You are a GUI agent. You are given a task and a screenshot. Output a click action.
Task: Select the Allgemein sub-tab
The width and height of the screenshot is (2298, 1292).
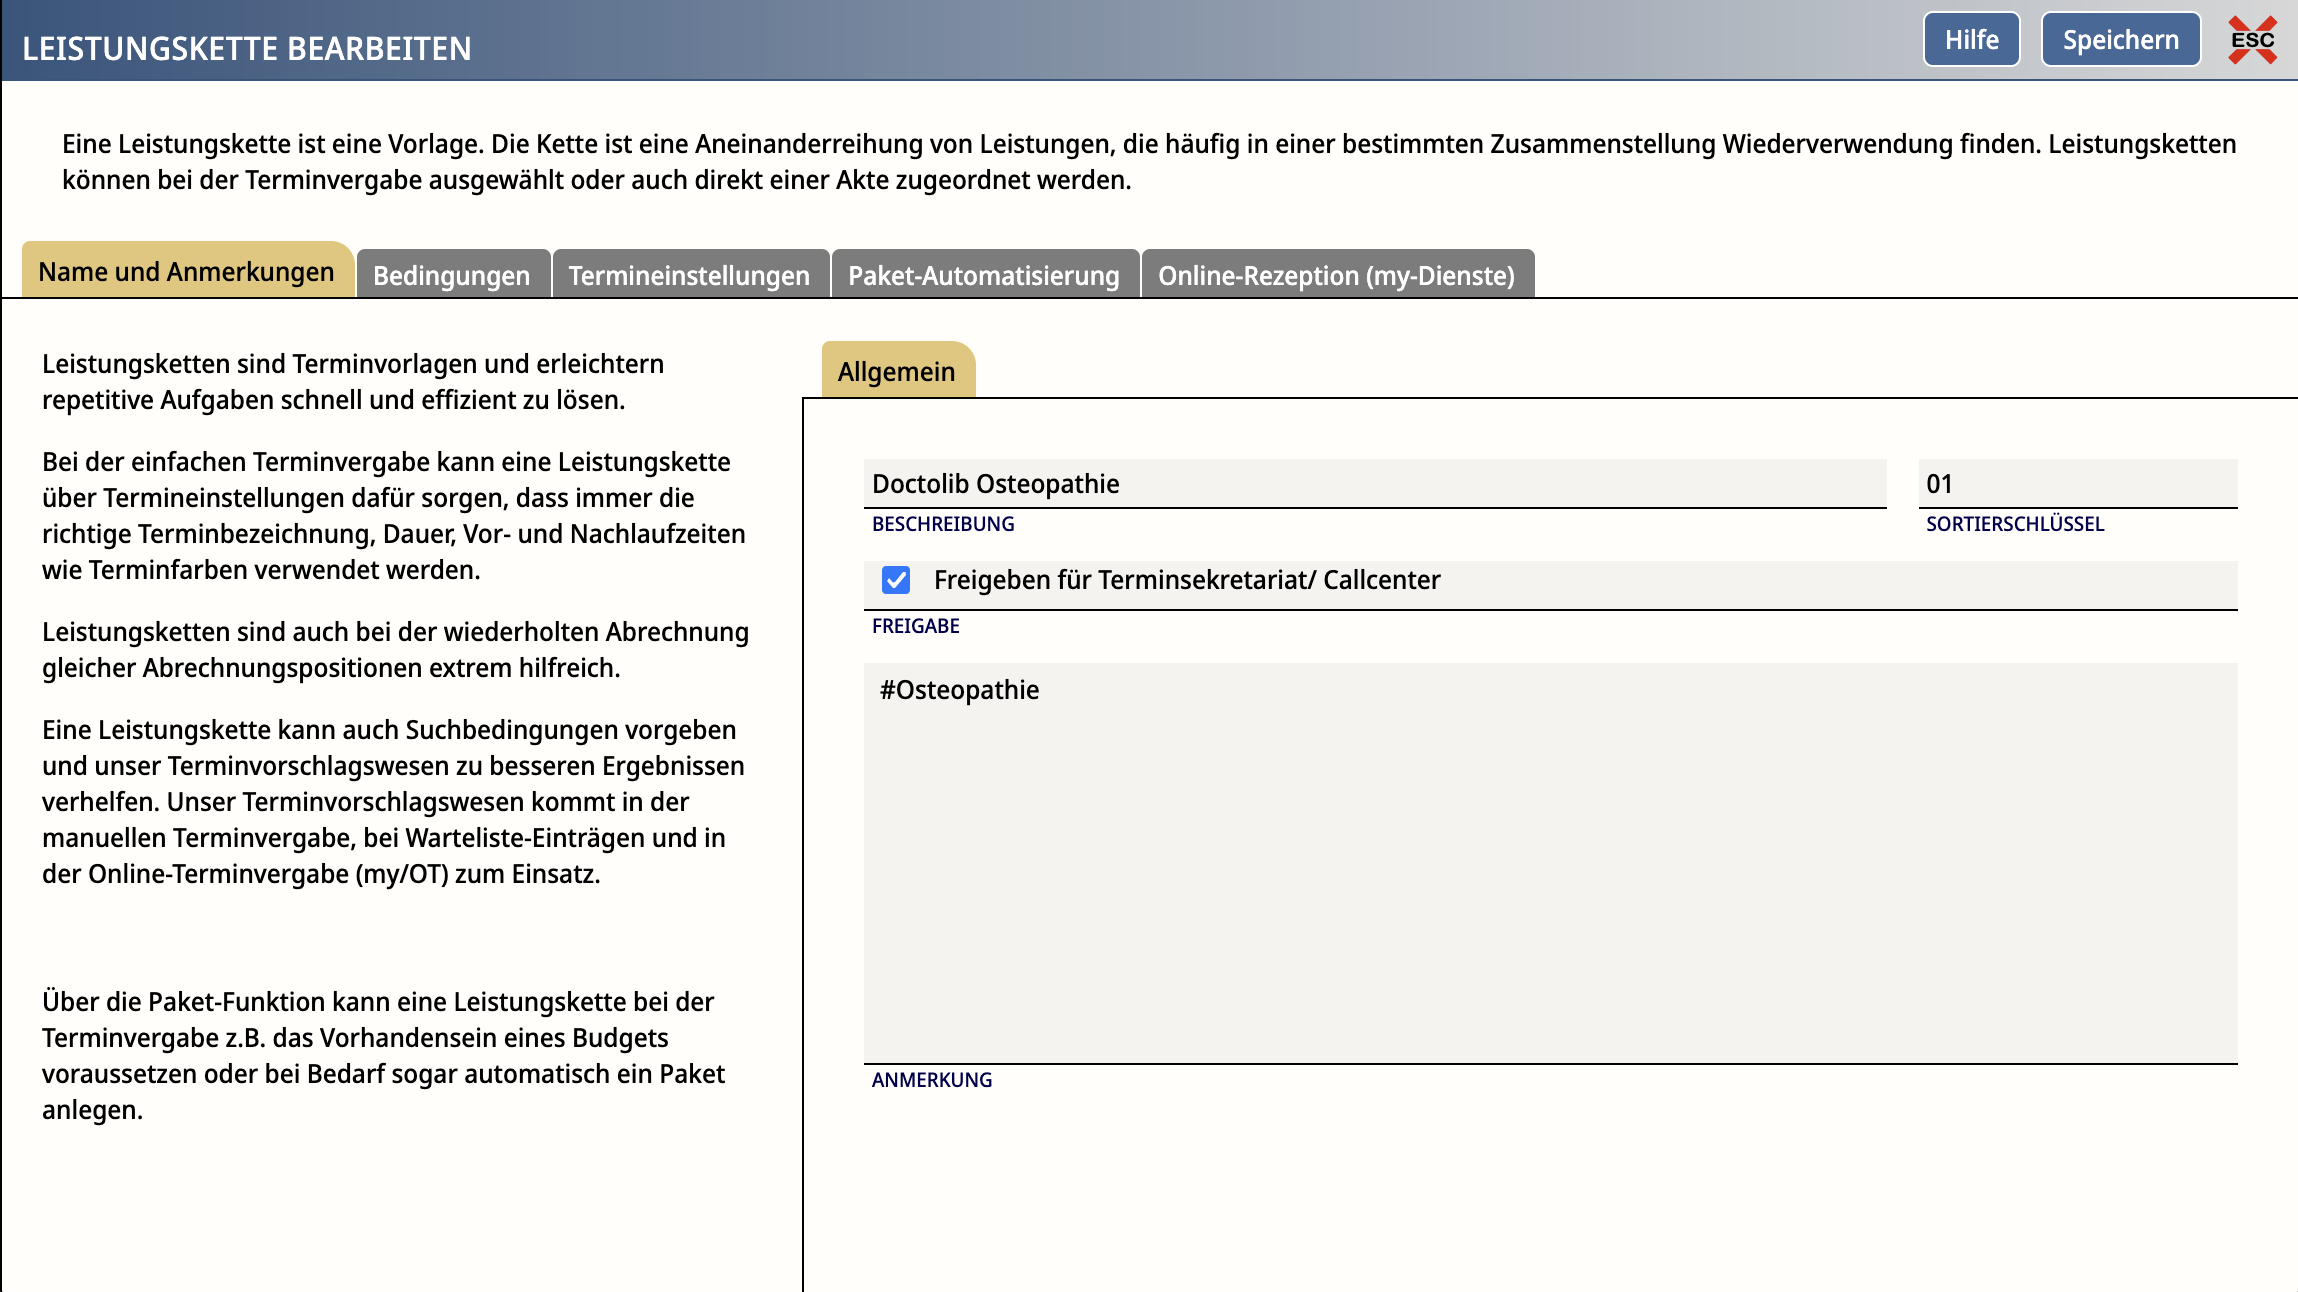(896, 372)
